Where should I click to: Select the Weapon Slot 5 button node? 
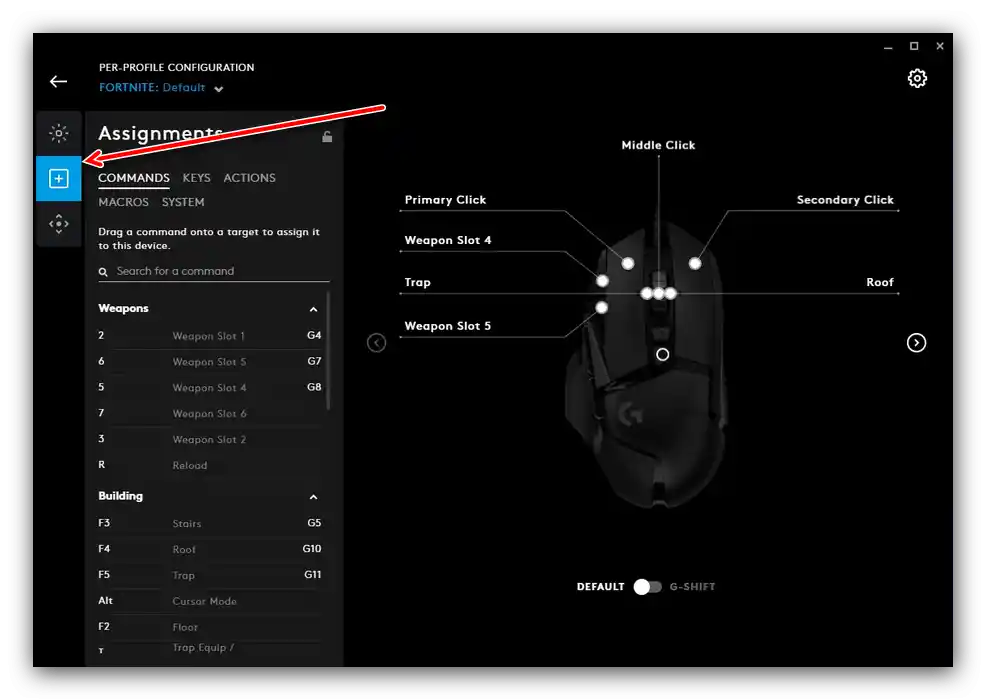pyautogui.click(x=602, y=308)
